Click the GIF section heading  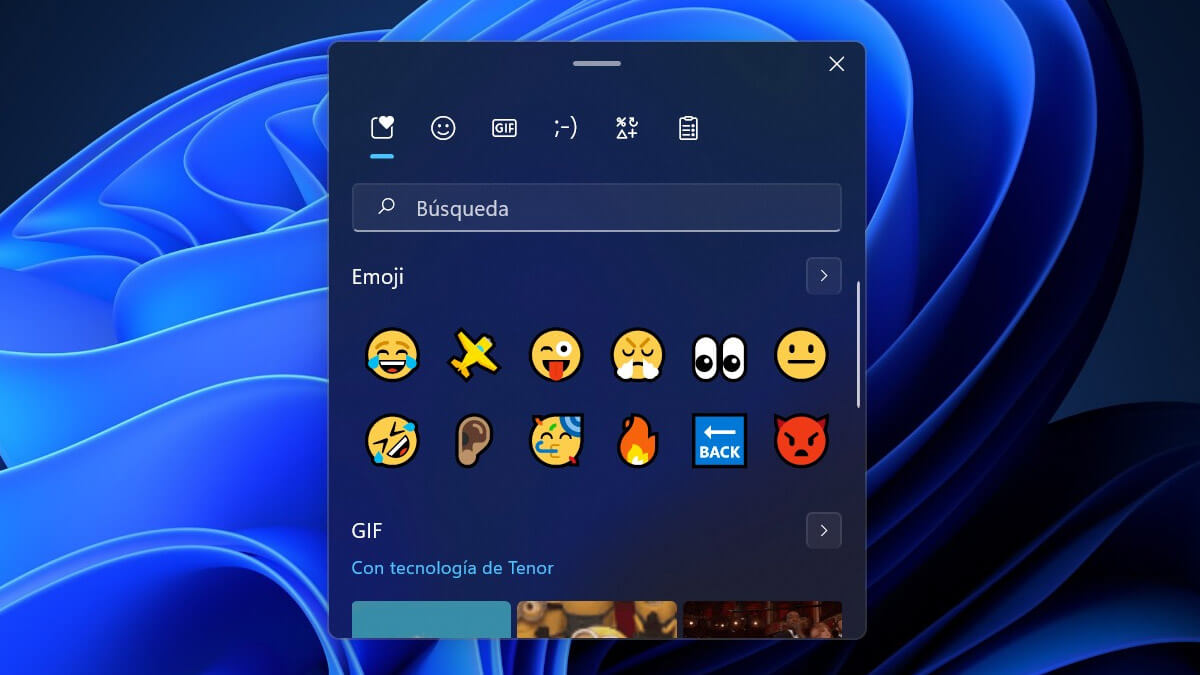(367, 530)
